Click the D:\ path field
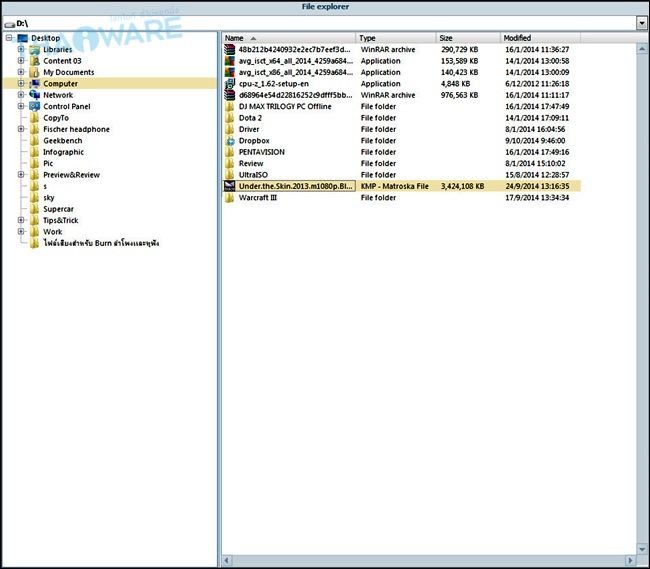Viewport: 650px width, 569px height. pyautogui.click(x=319, y=23)
